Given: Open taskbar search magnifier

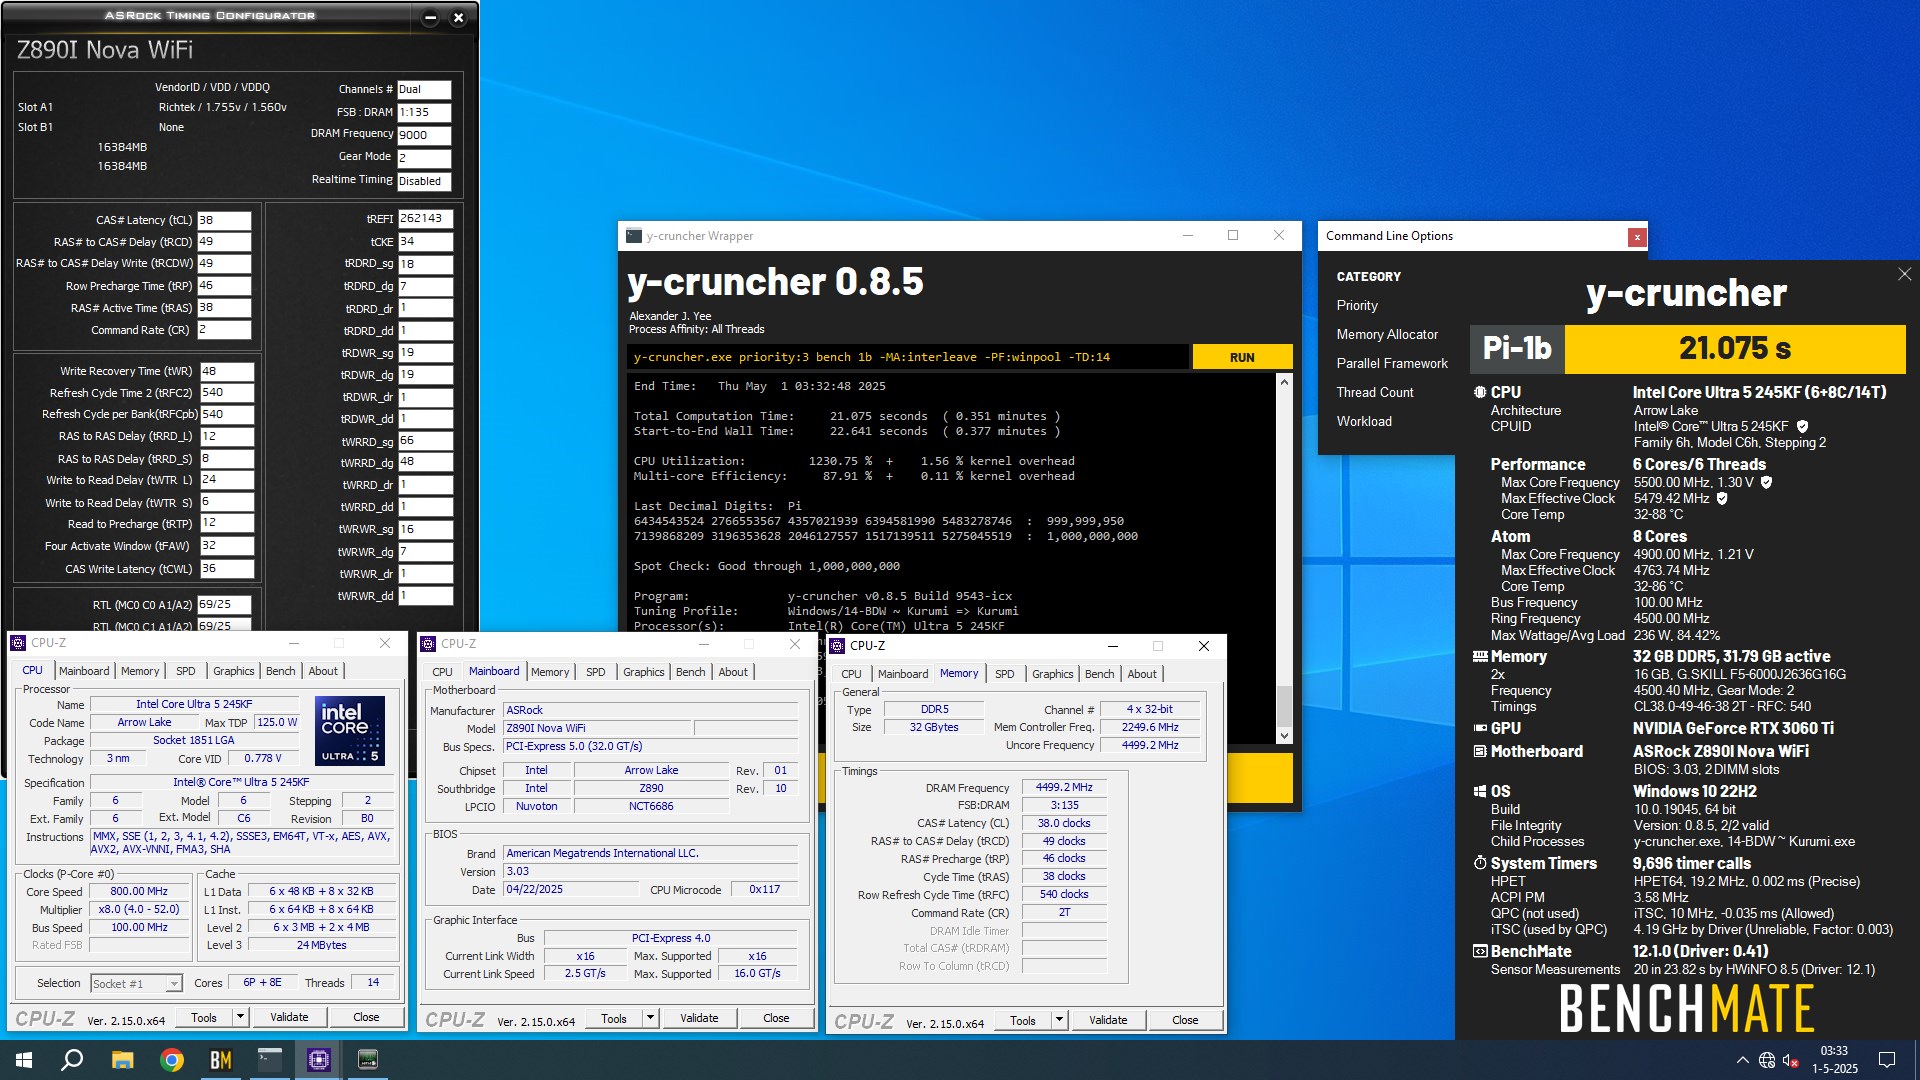Looking at the screenshot, I should click(x=72, y=1060).
